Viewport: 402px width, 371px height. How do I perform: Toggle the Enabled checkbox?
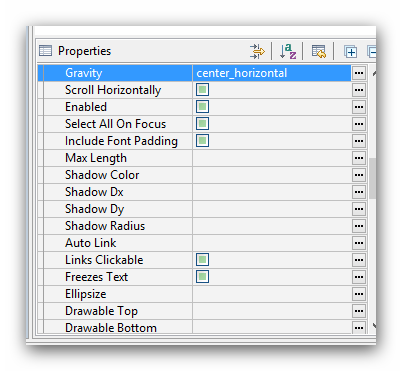pyautogui.click(x=202, y=107)
